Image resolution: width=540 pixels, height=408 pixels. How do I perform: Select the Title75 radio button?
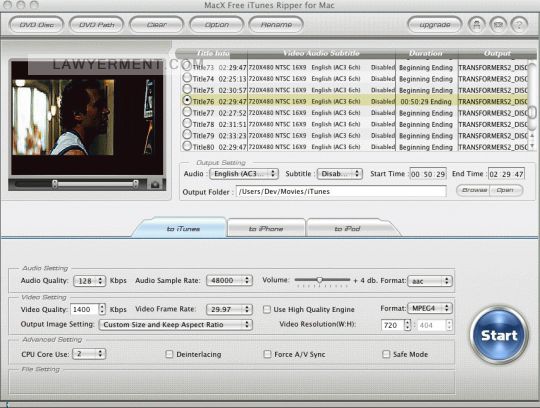tap(187, 89)
